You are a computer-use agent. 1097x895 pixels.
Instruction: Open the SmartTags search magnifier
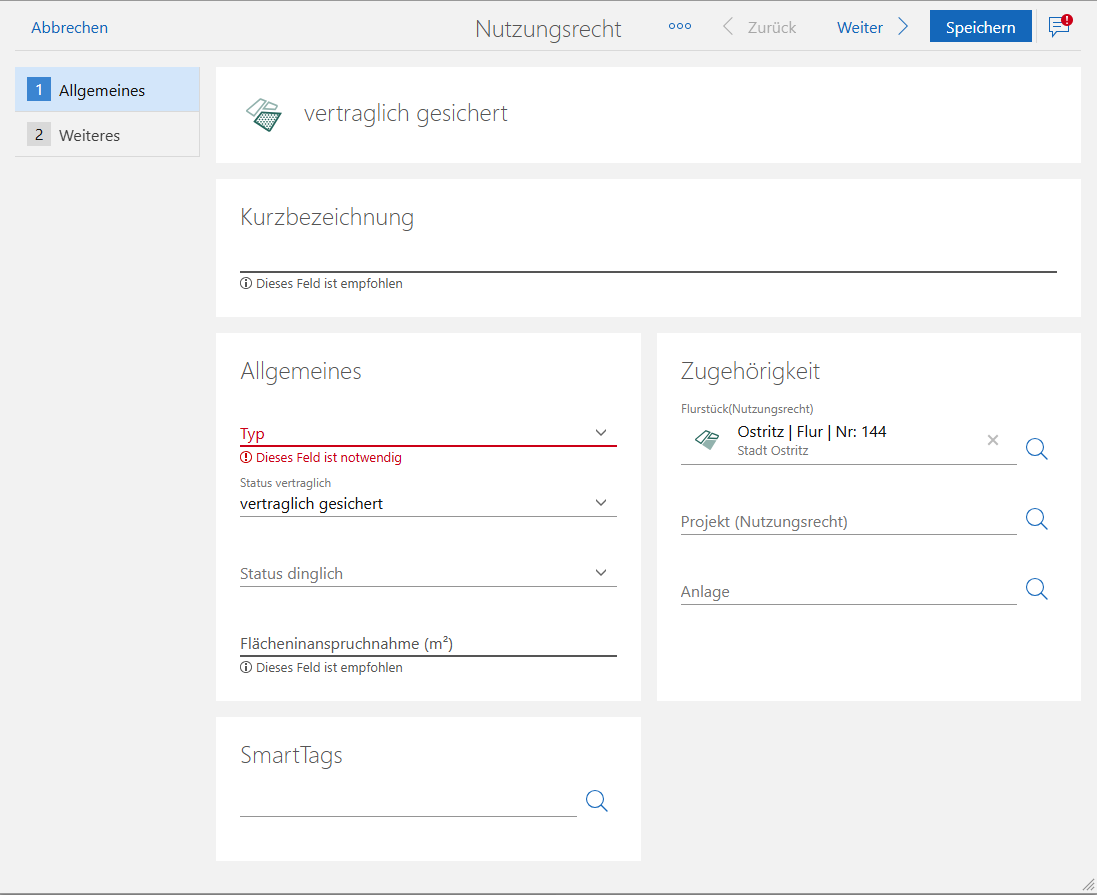click(596, 800)
